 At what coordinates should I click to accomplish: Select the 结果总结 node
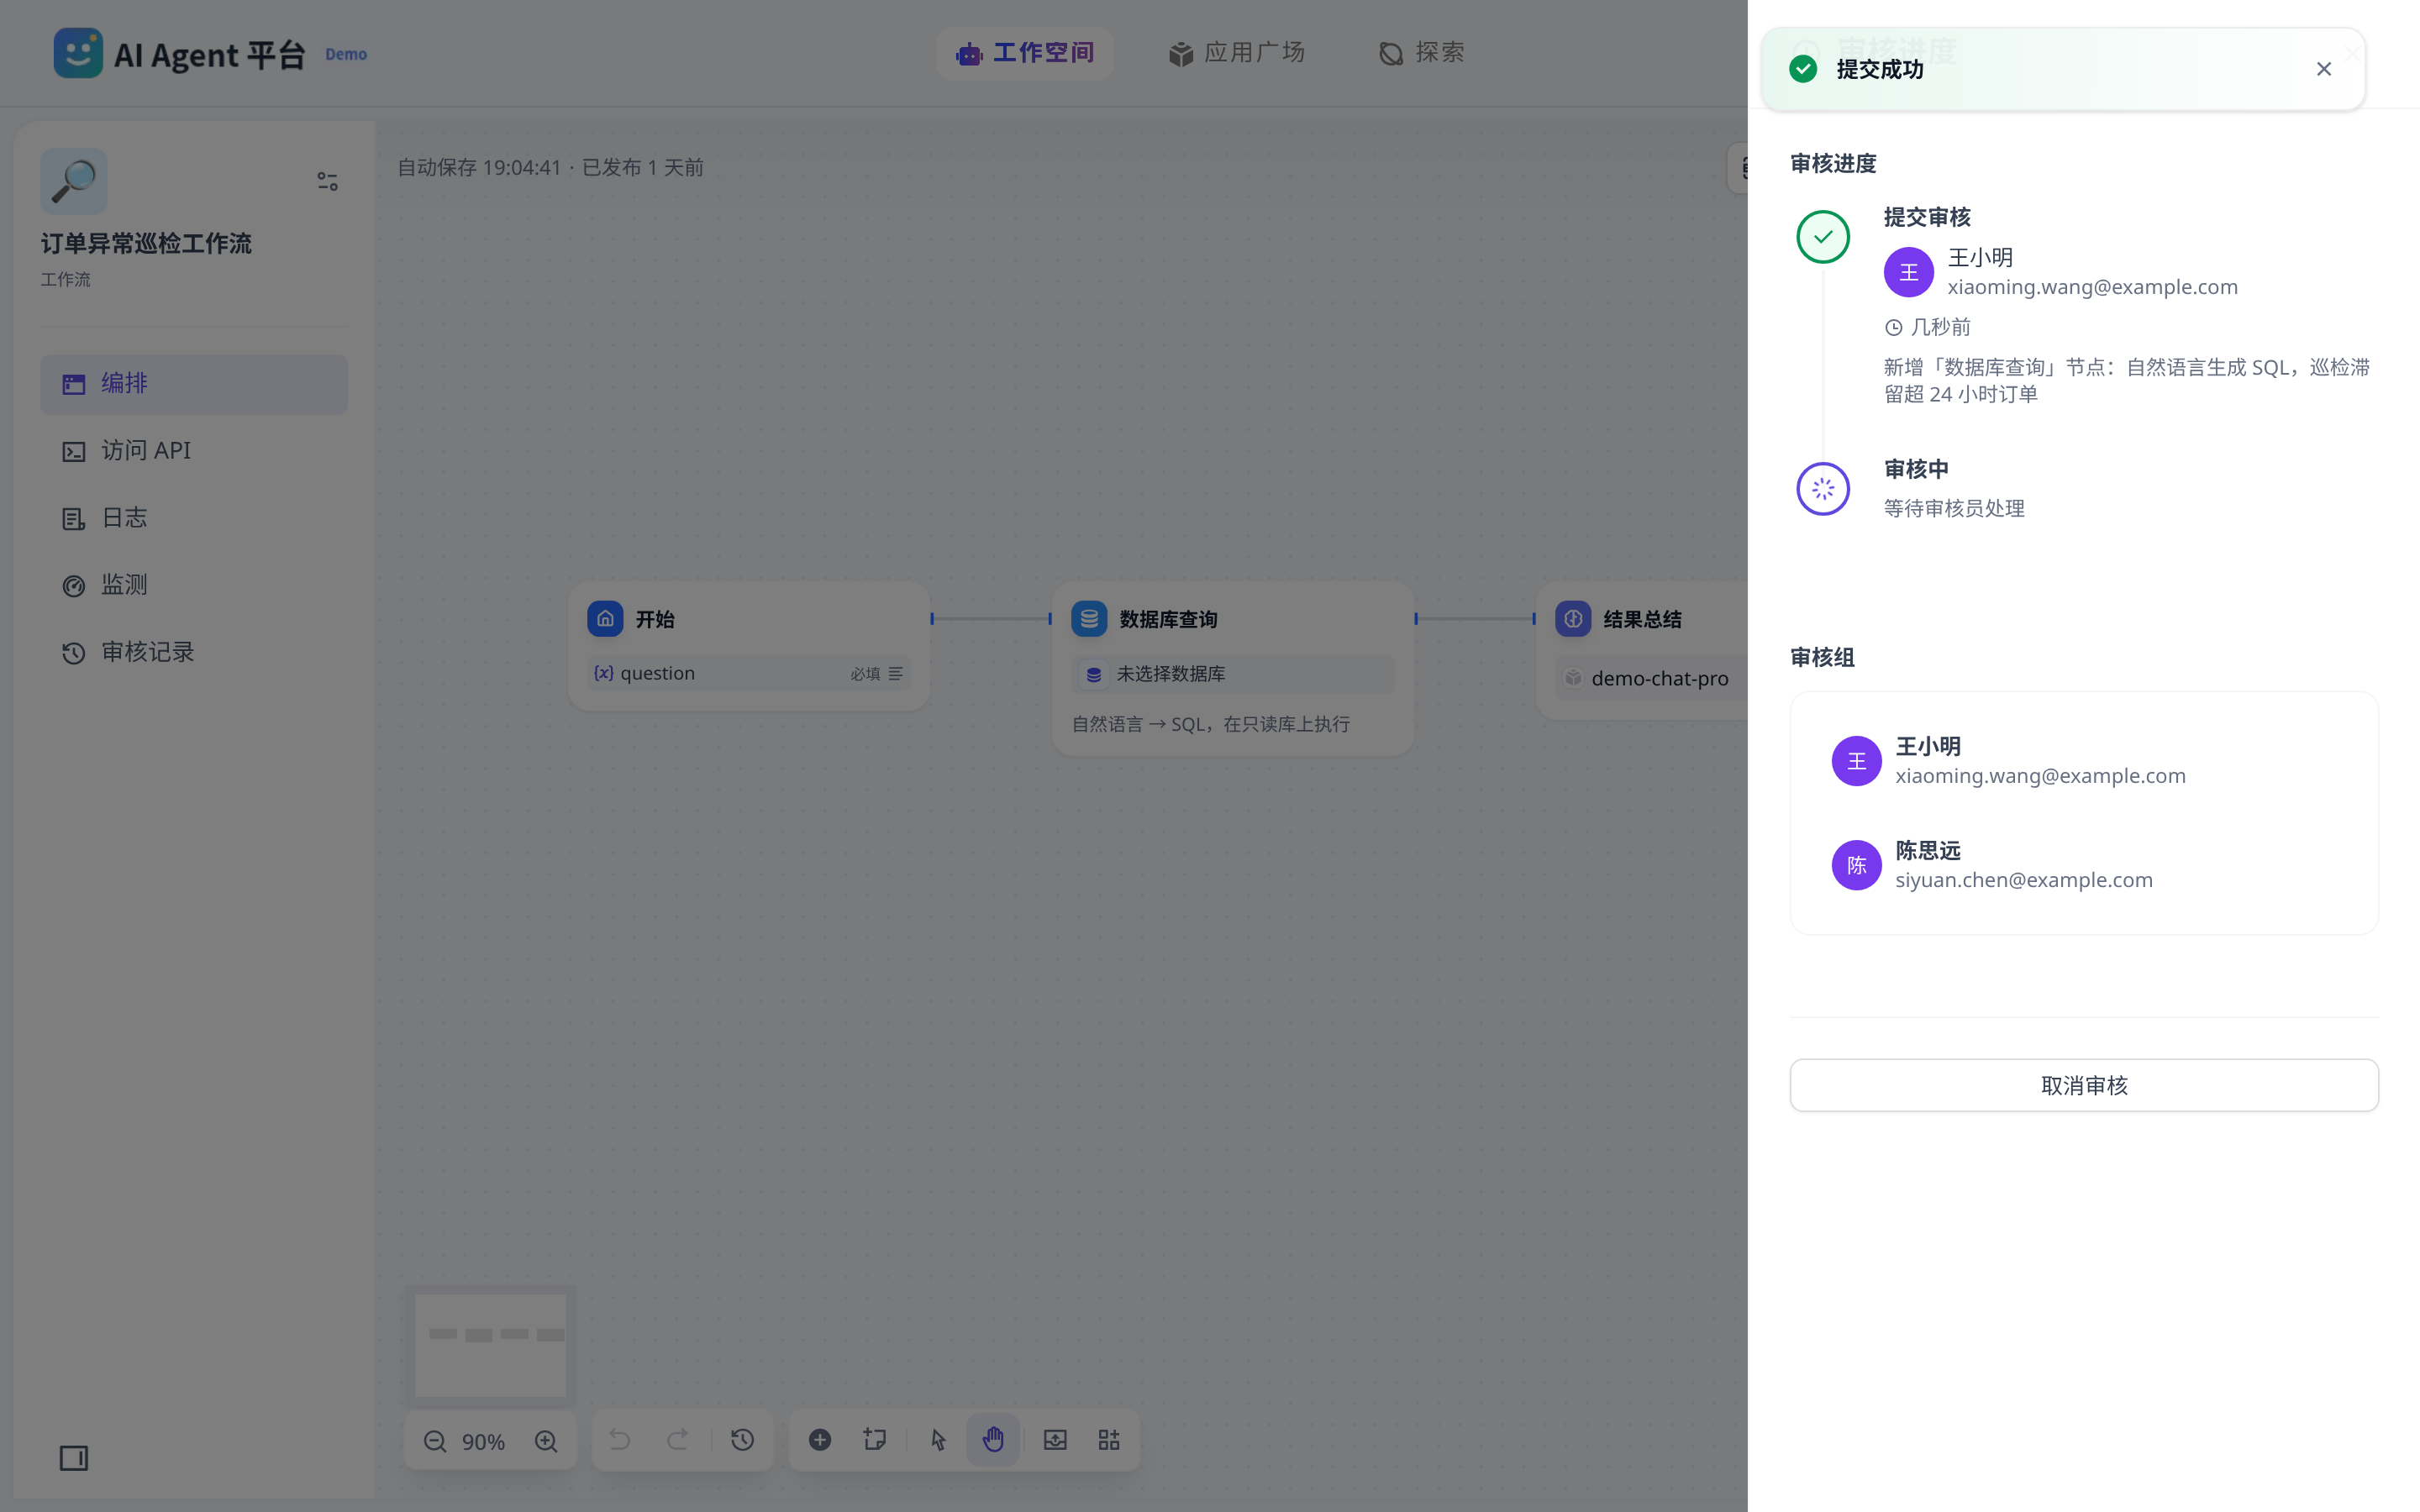pos(1642,651)
